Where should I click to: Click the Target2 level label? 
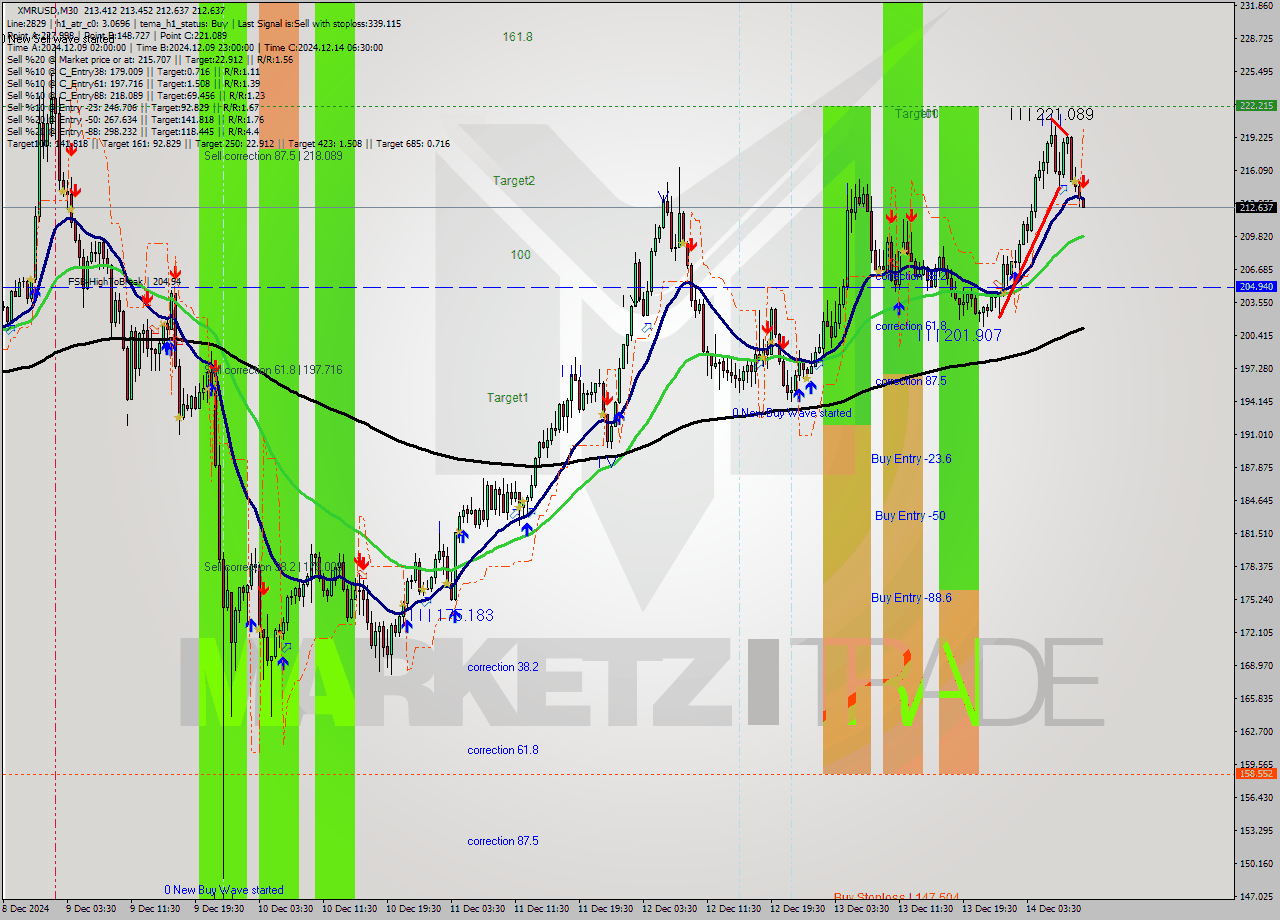point(514,181)
